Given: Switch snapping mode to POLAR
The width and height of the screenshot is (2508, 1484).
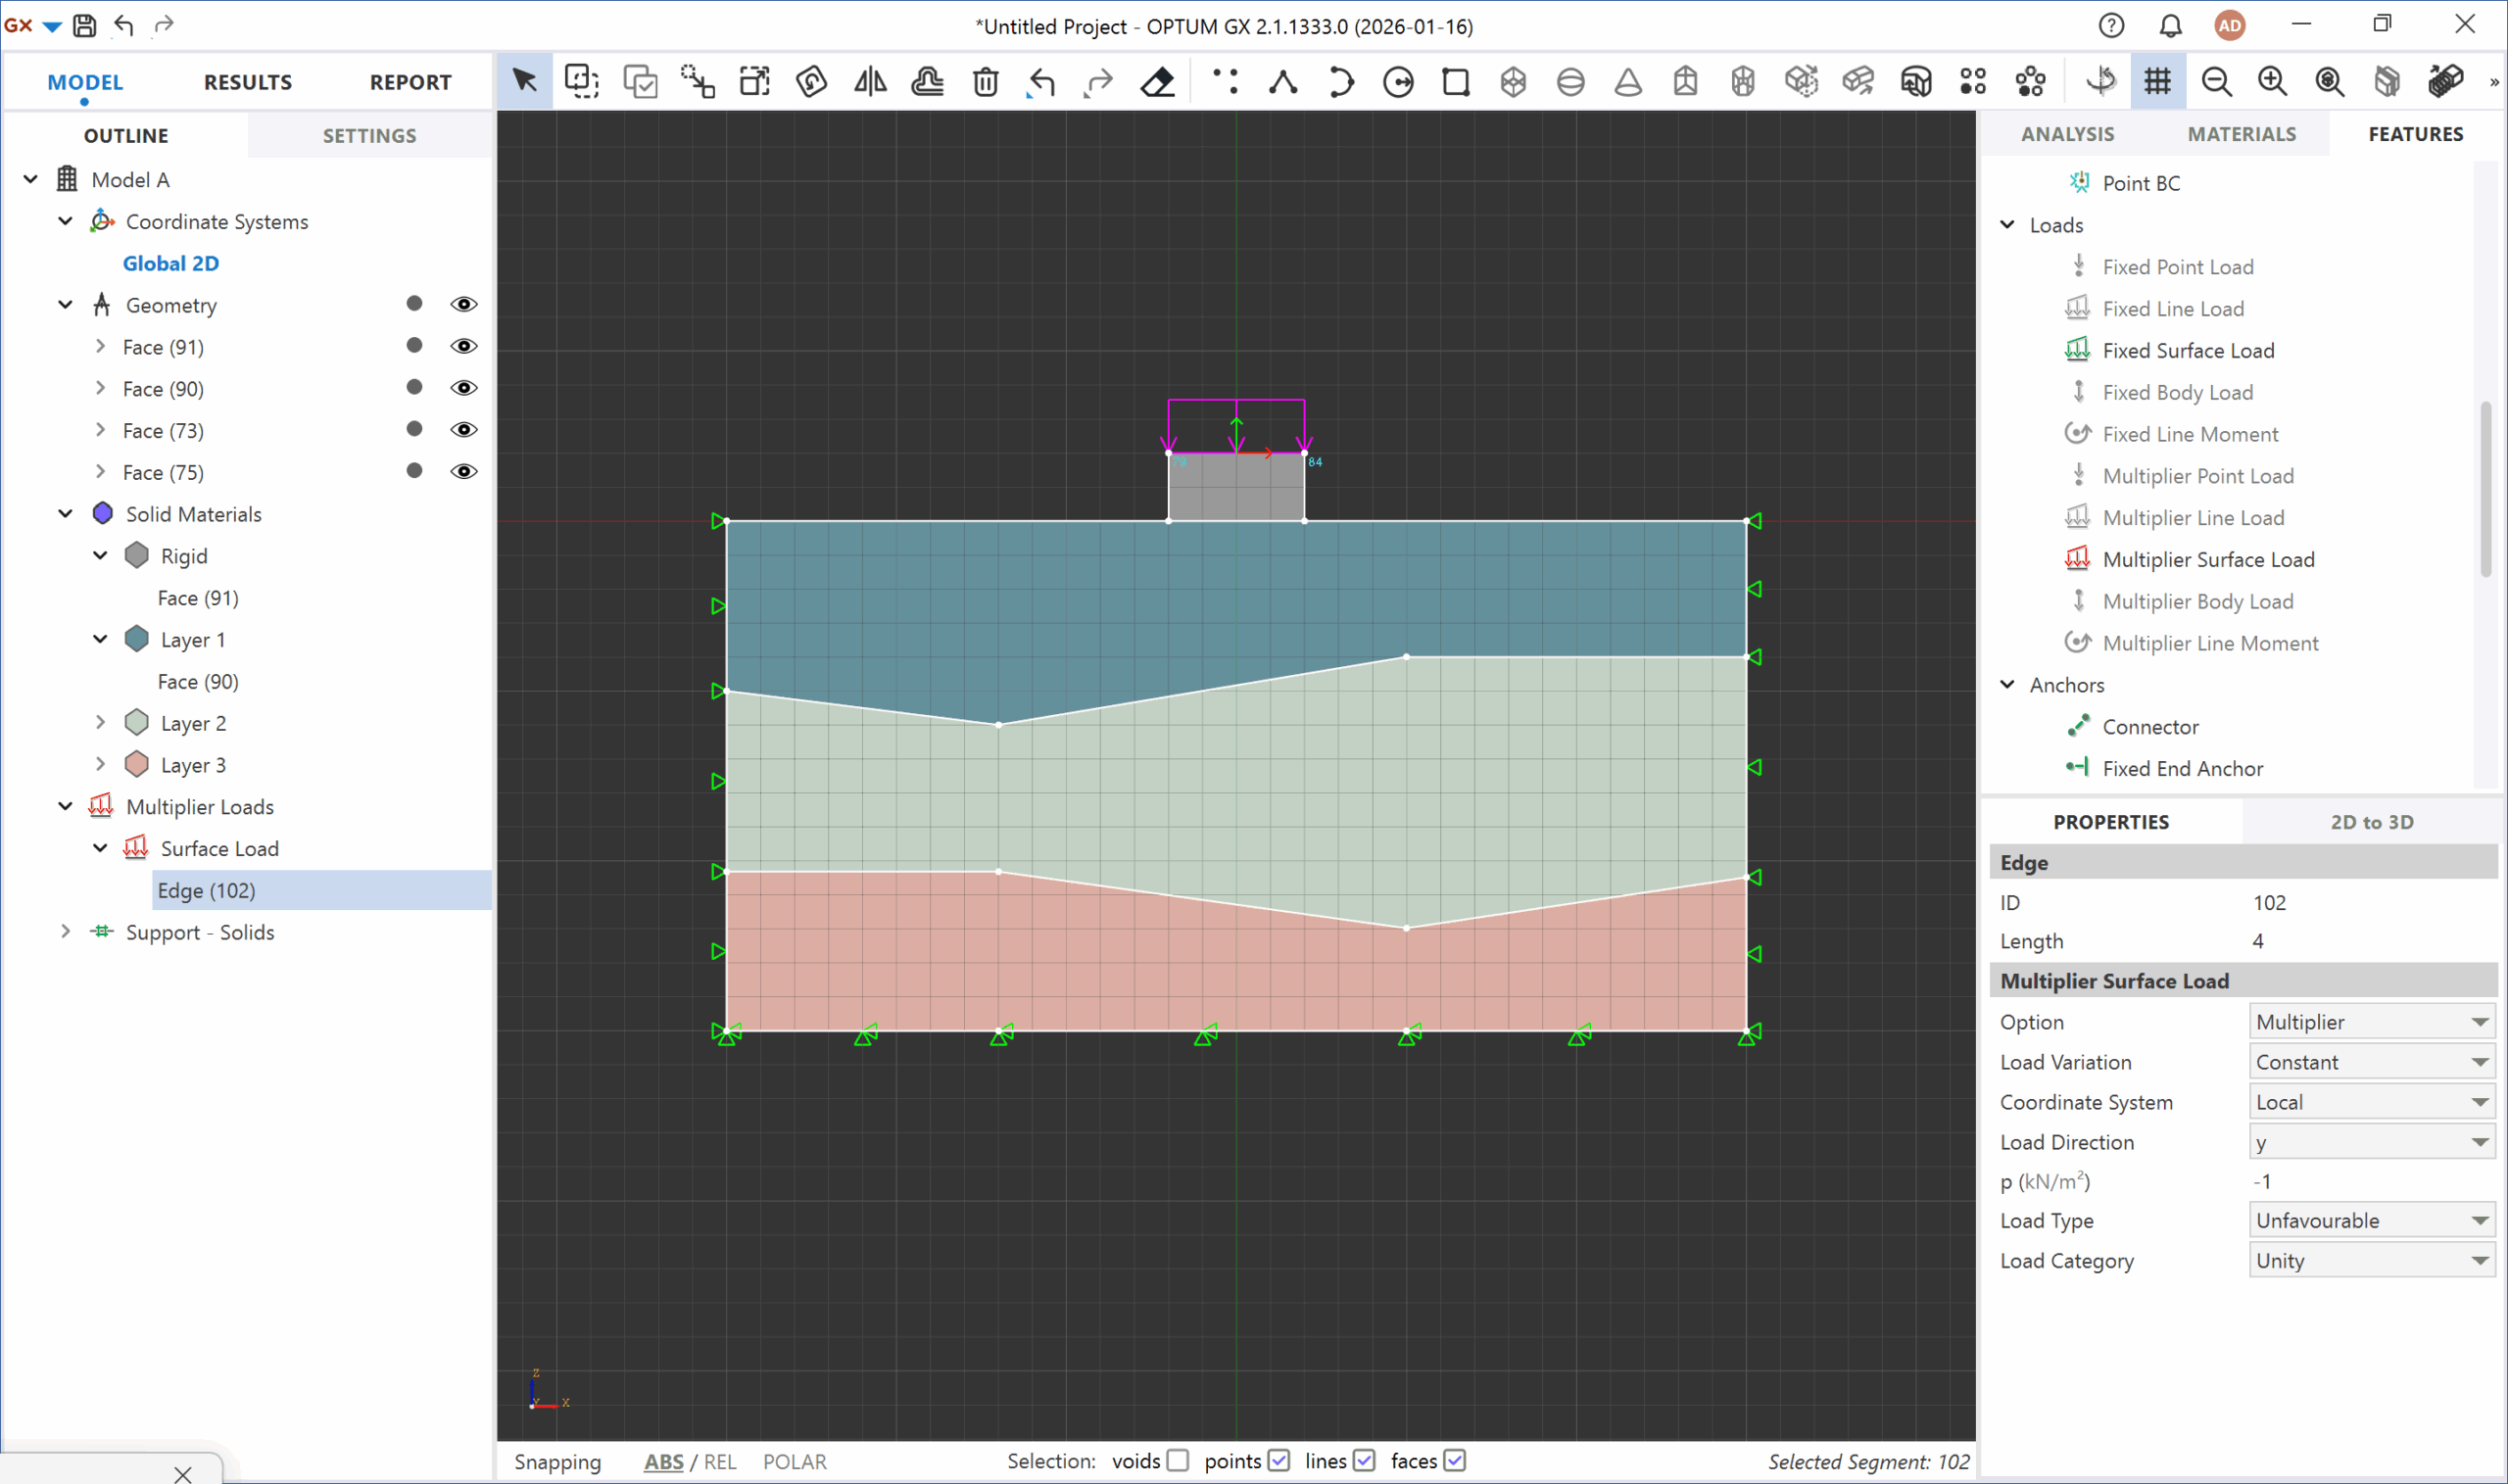Looking at the screenshot, I should 794,1462.
